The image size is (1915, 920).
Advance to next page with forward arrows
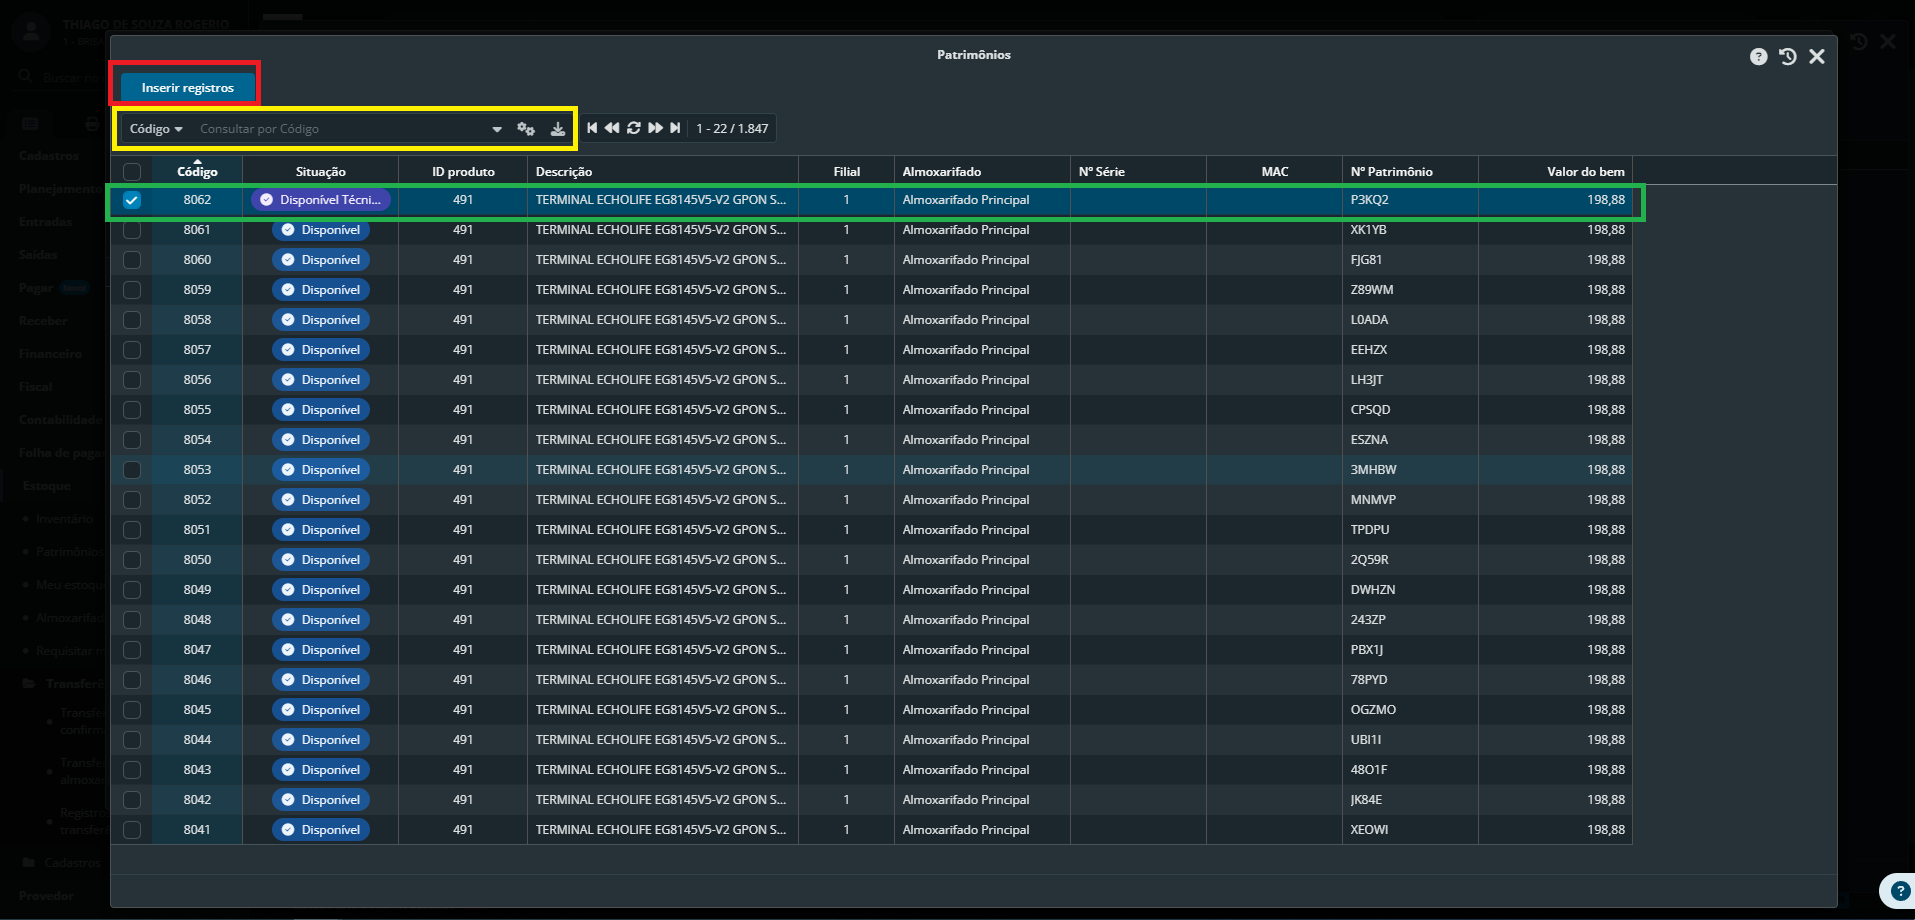pos(655,128)
